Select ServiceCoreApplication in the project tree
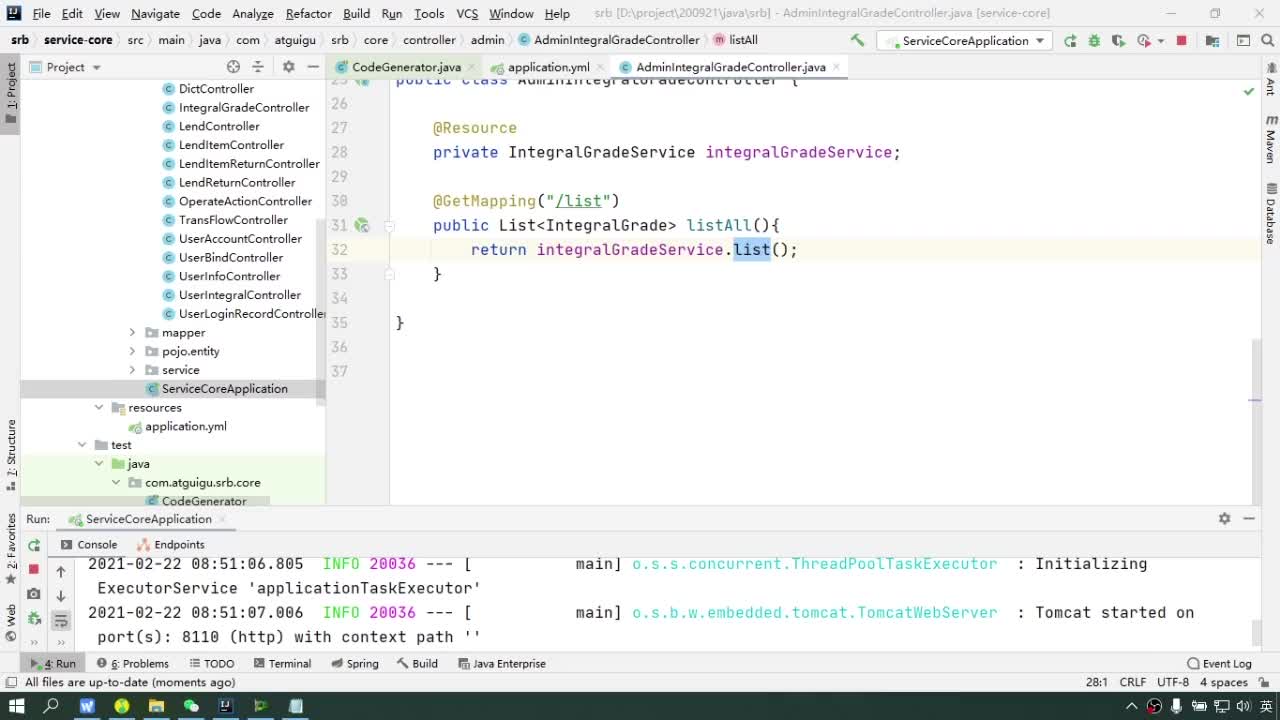Image resolution: width=1280 pixels, height=720 pixels. (224, 389)
